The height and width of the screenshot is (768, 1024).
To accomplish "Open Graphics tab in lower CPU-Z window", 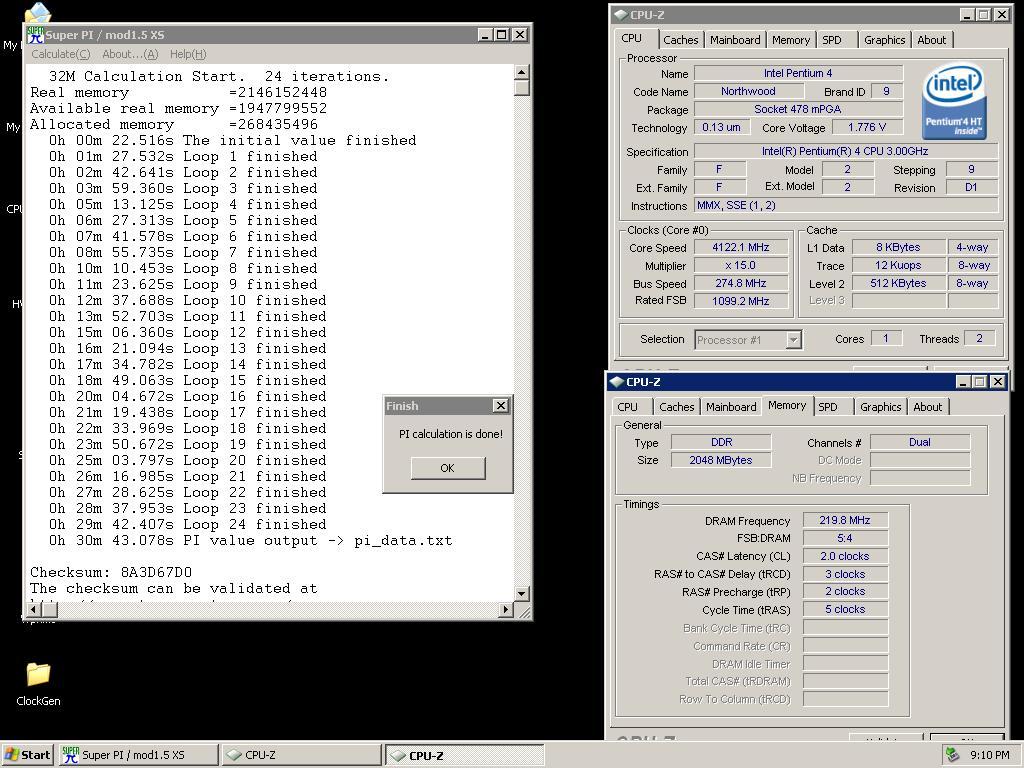I will coord(880,407).
